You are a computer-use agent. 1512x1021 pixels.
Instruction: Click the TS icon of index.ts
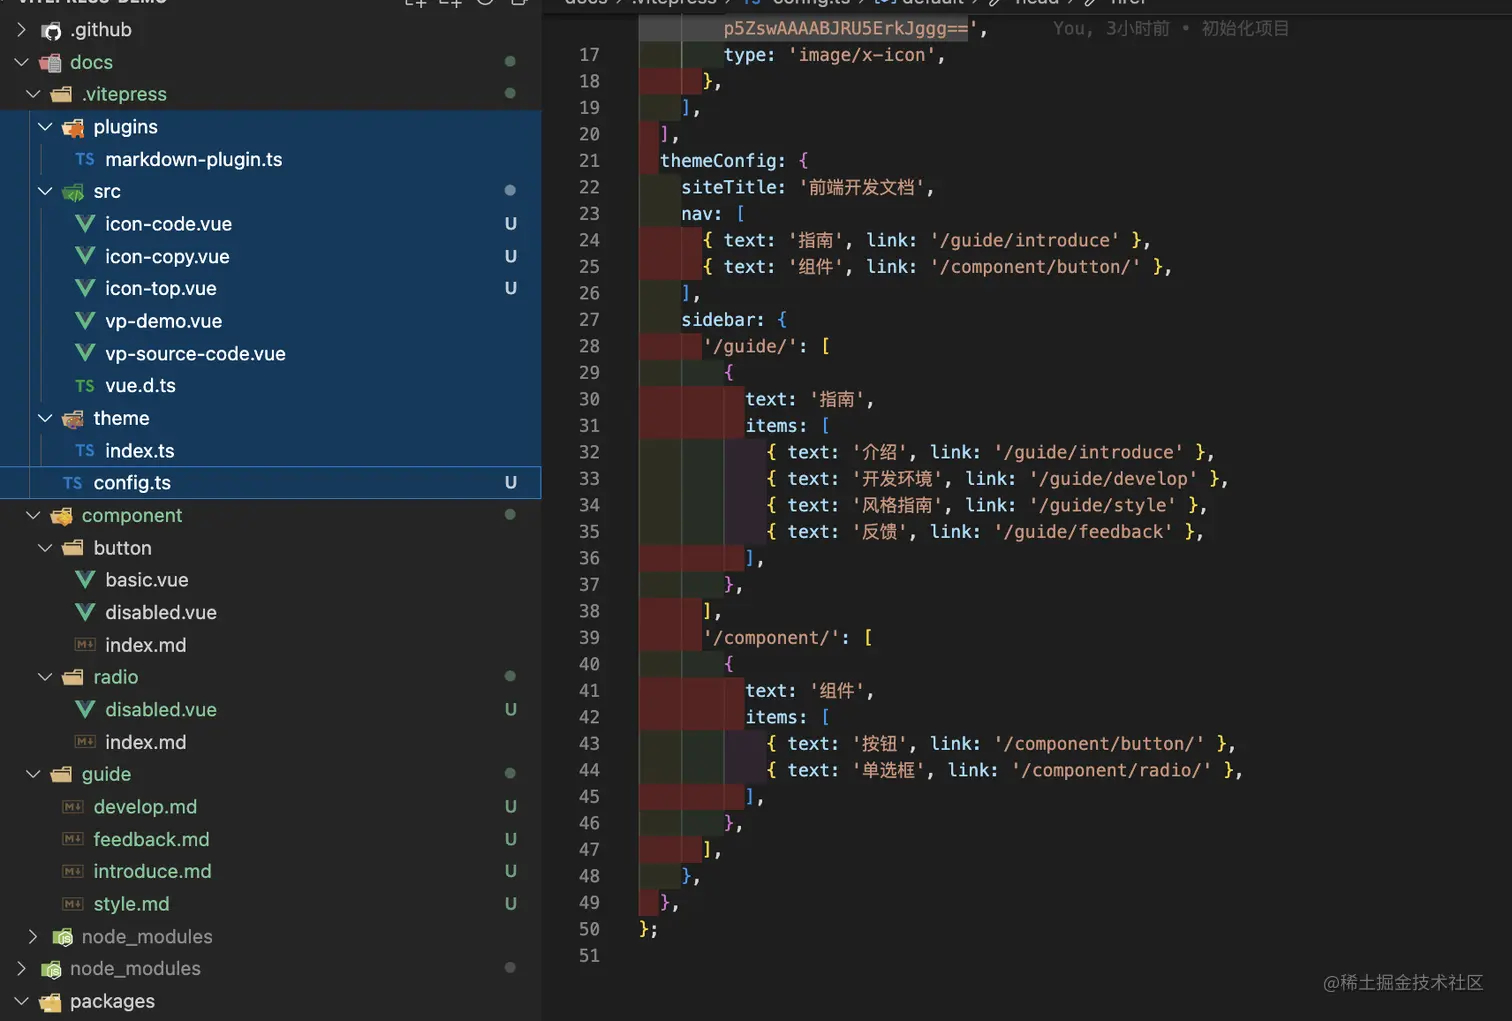(85, 451)
